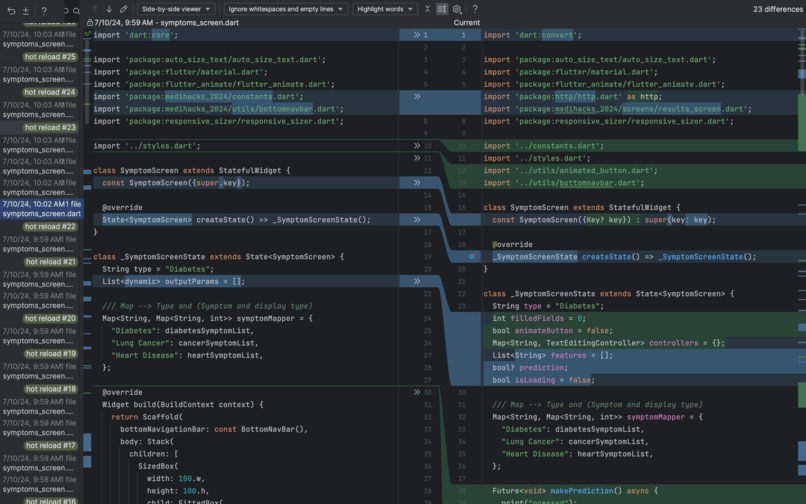The height and width of the screenshot is (504, 806).
Task: Select the hot reload #24 label
Action: click(50, 92)
